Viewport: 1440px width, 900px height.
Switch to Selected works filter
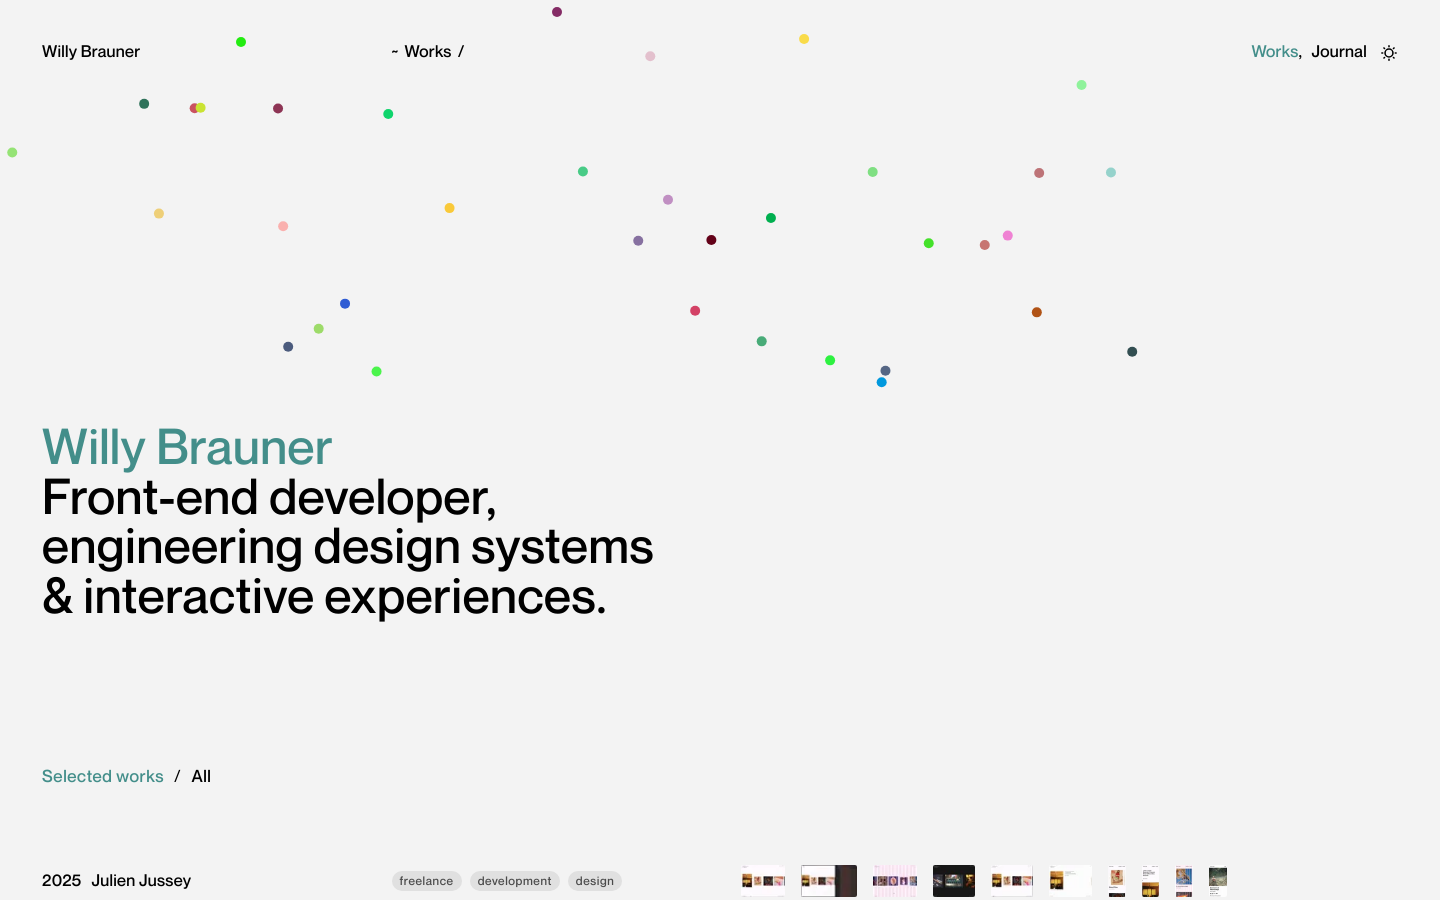(102, 776)
